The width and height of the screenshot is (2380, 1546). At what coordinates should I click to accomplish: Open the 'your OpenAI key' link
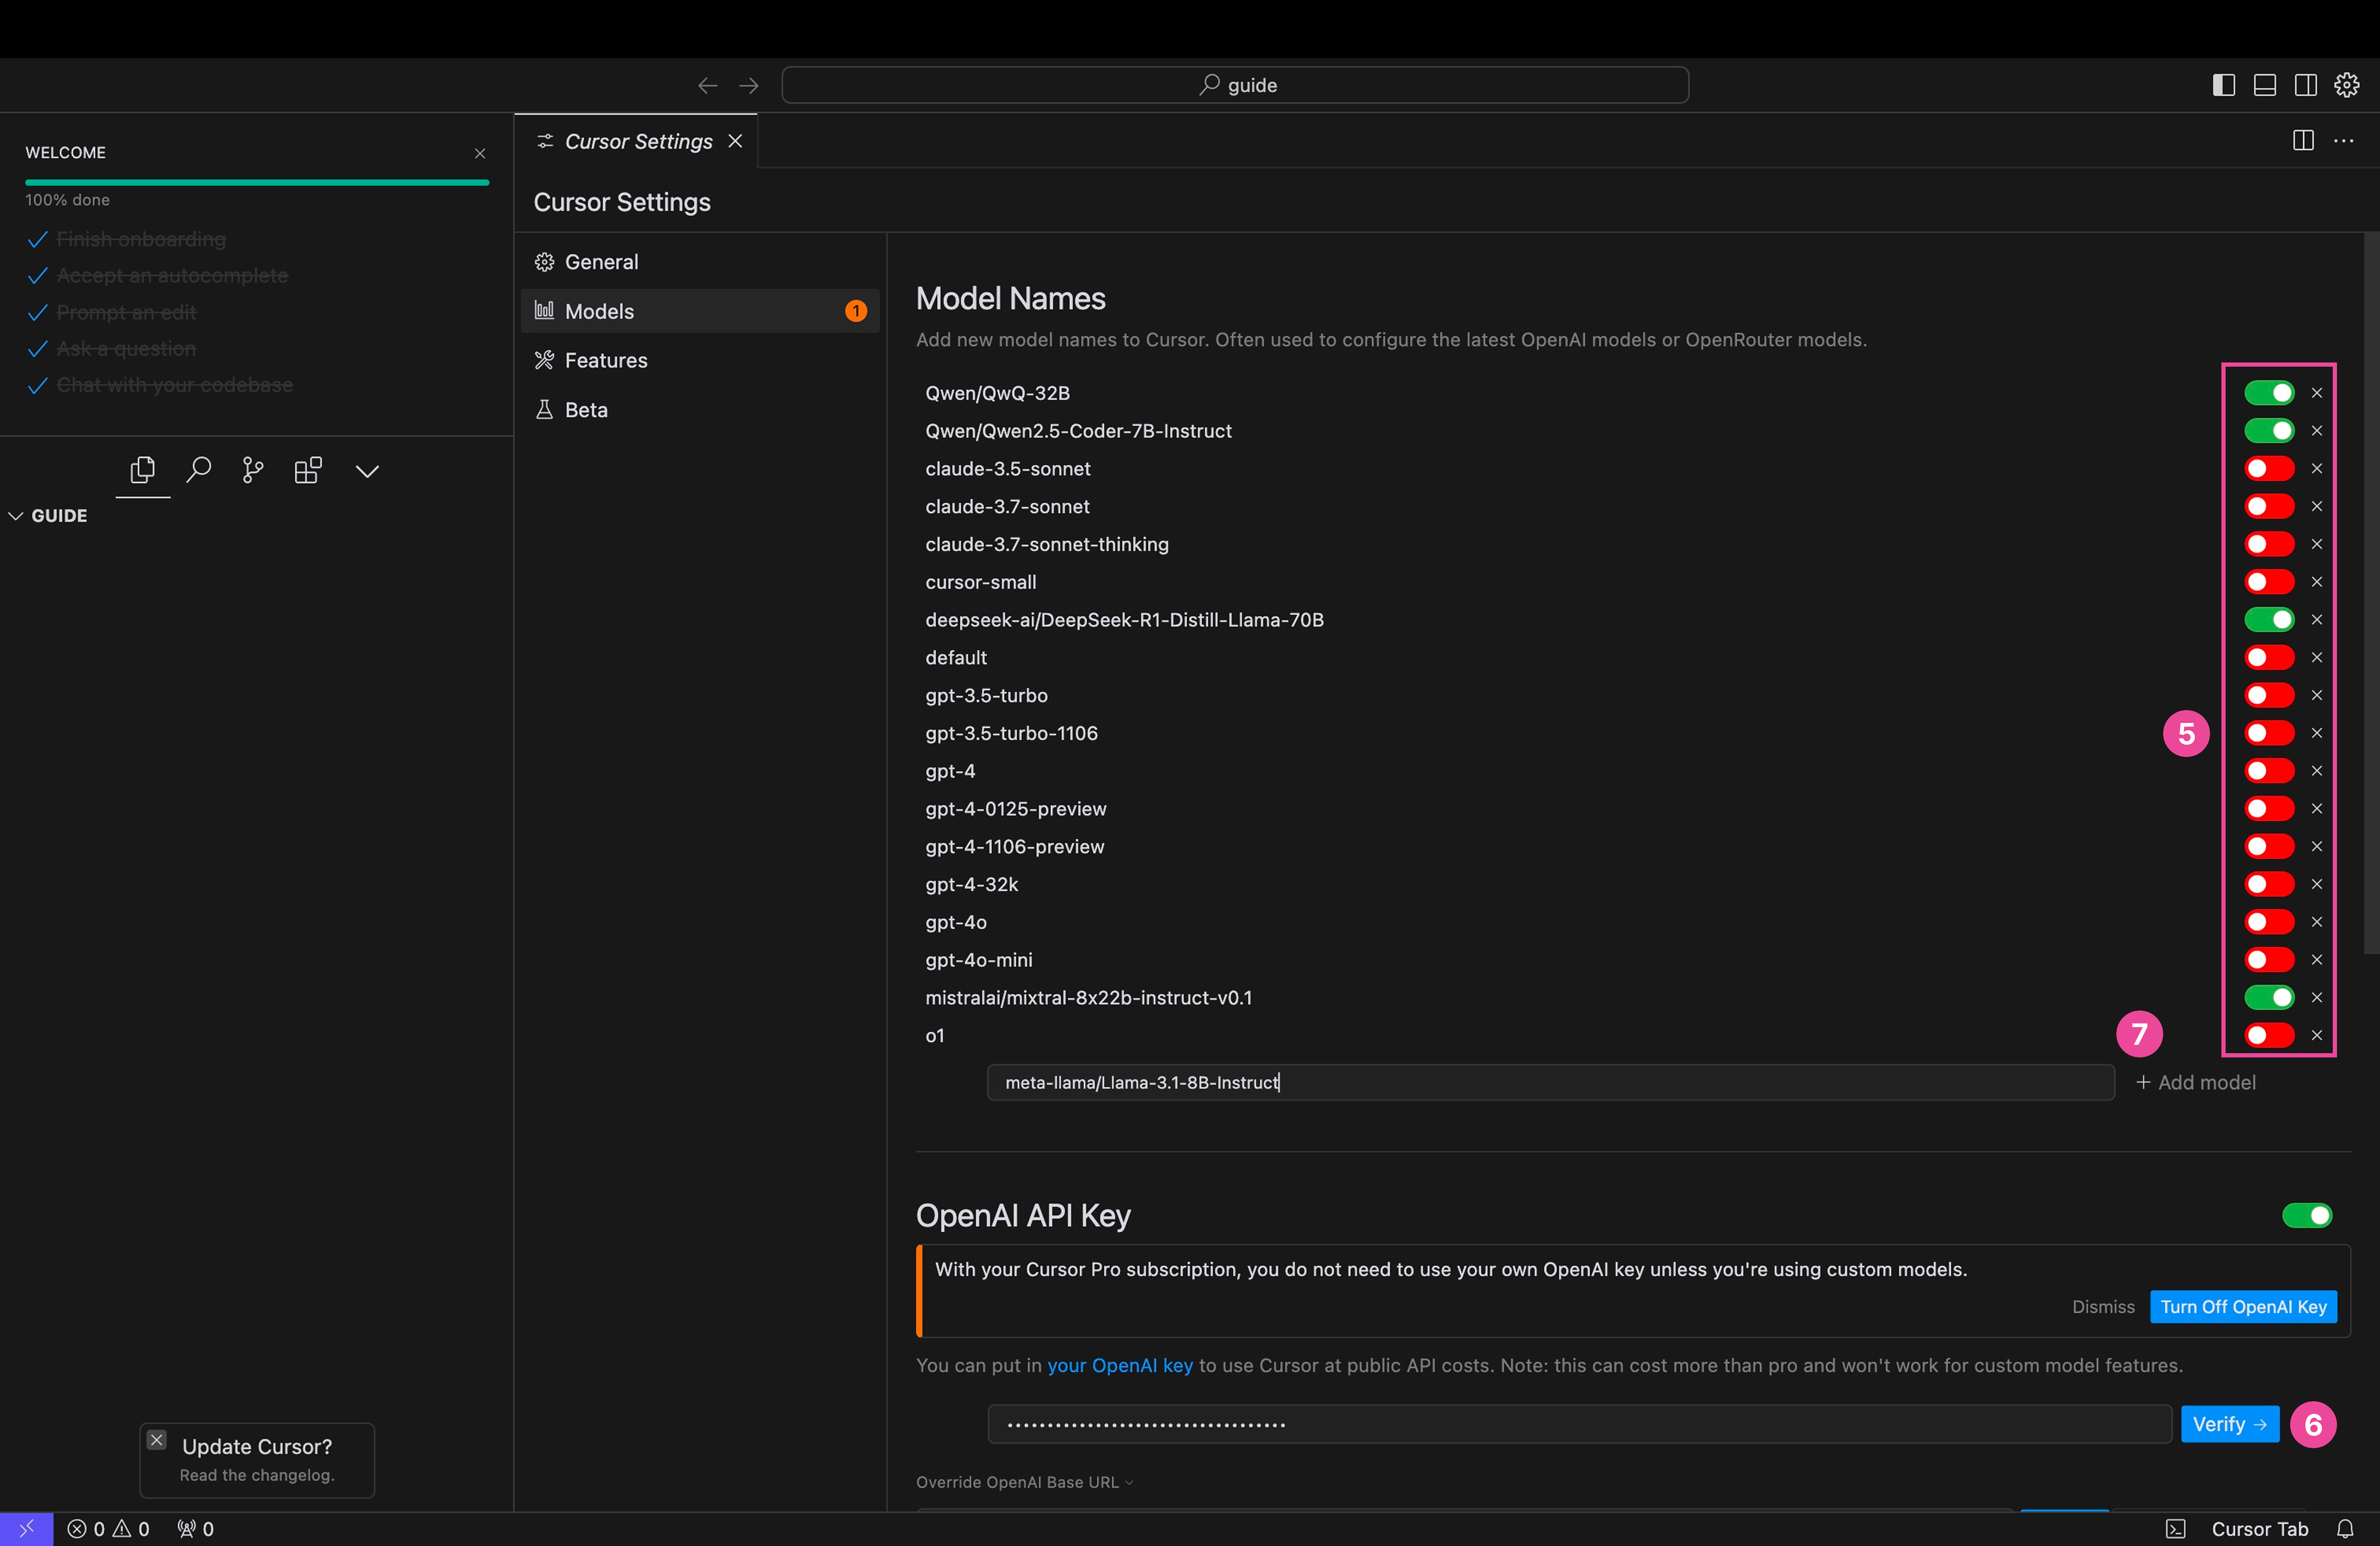(x=1120, y=1366)
